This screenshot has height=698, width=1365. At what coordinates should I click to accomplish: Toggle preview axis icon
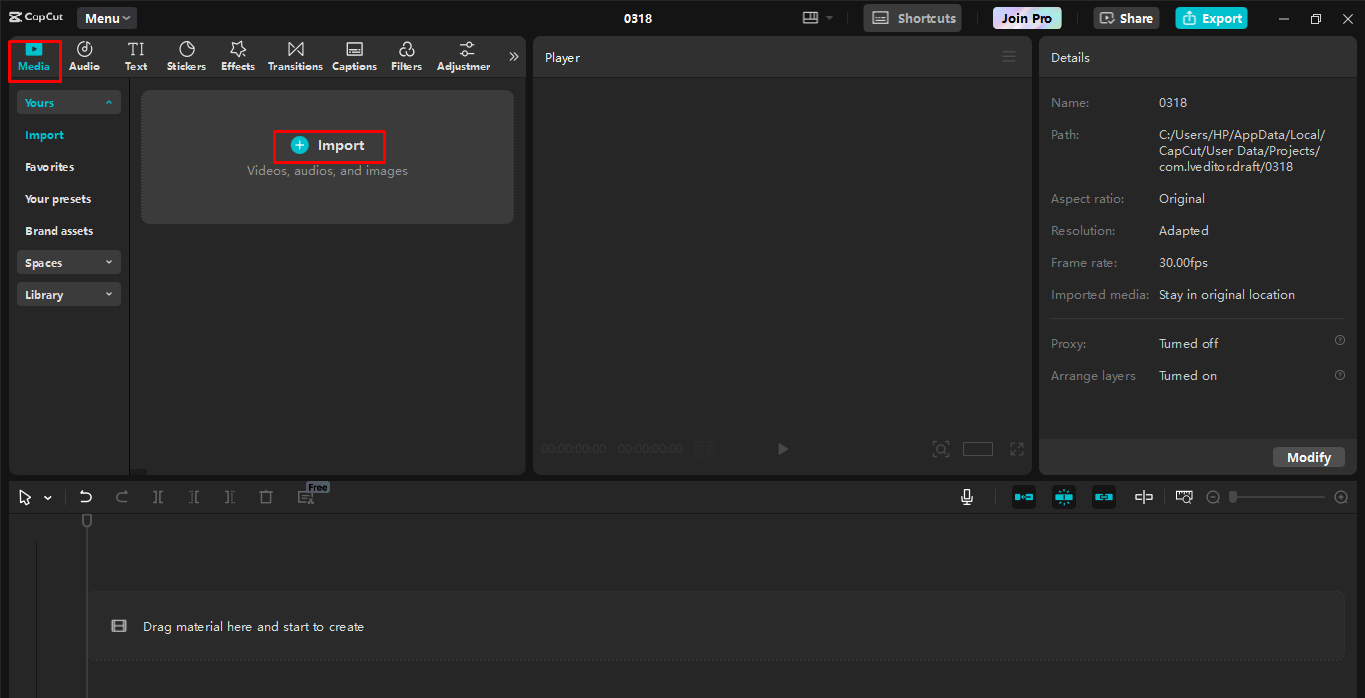coord(1144,497)
